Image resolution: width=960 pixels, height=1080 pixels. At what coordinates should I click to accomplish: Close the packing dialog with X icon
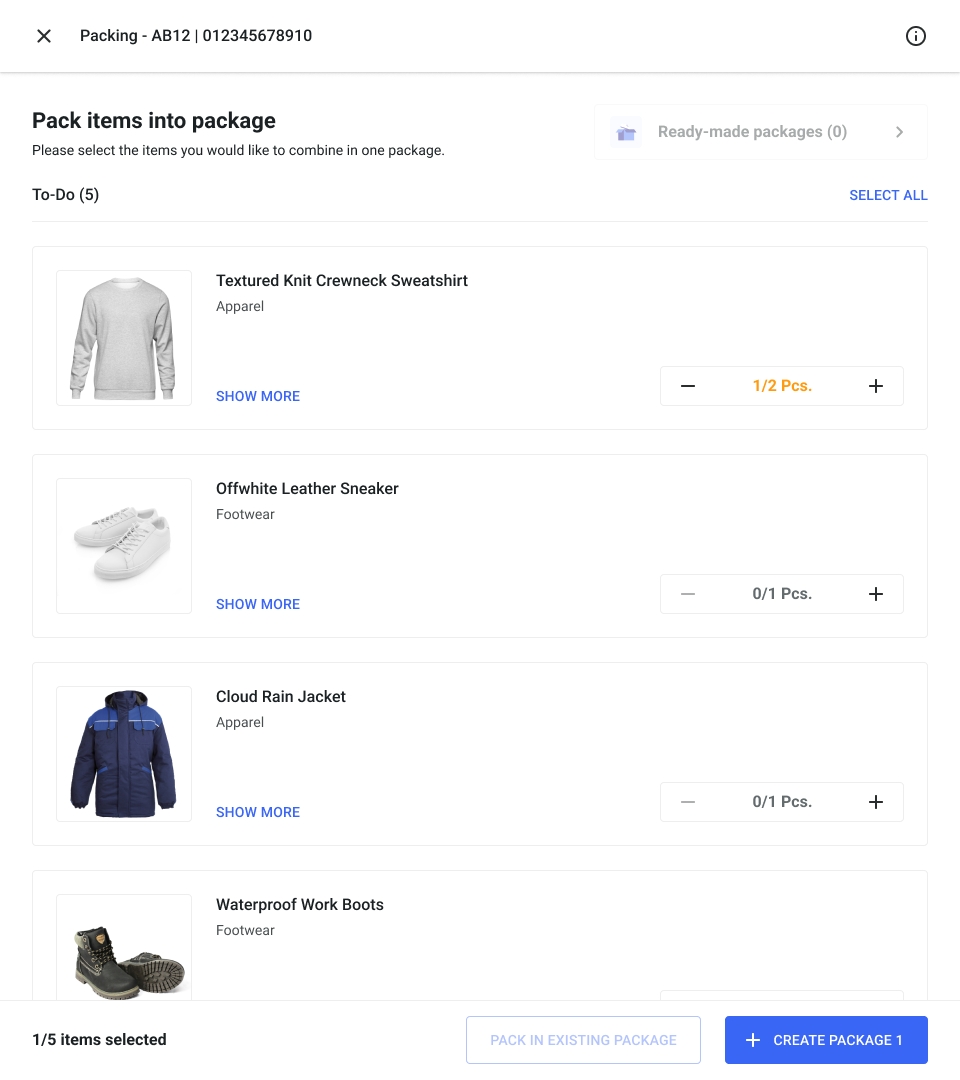44,36
